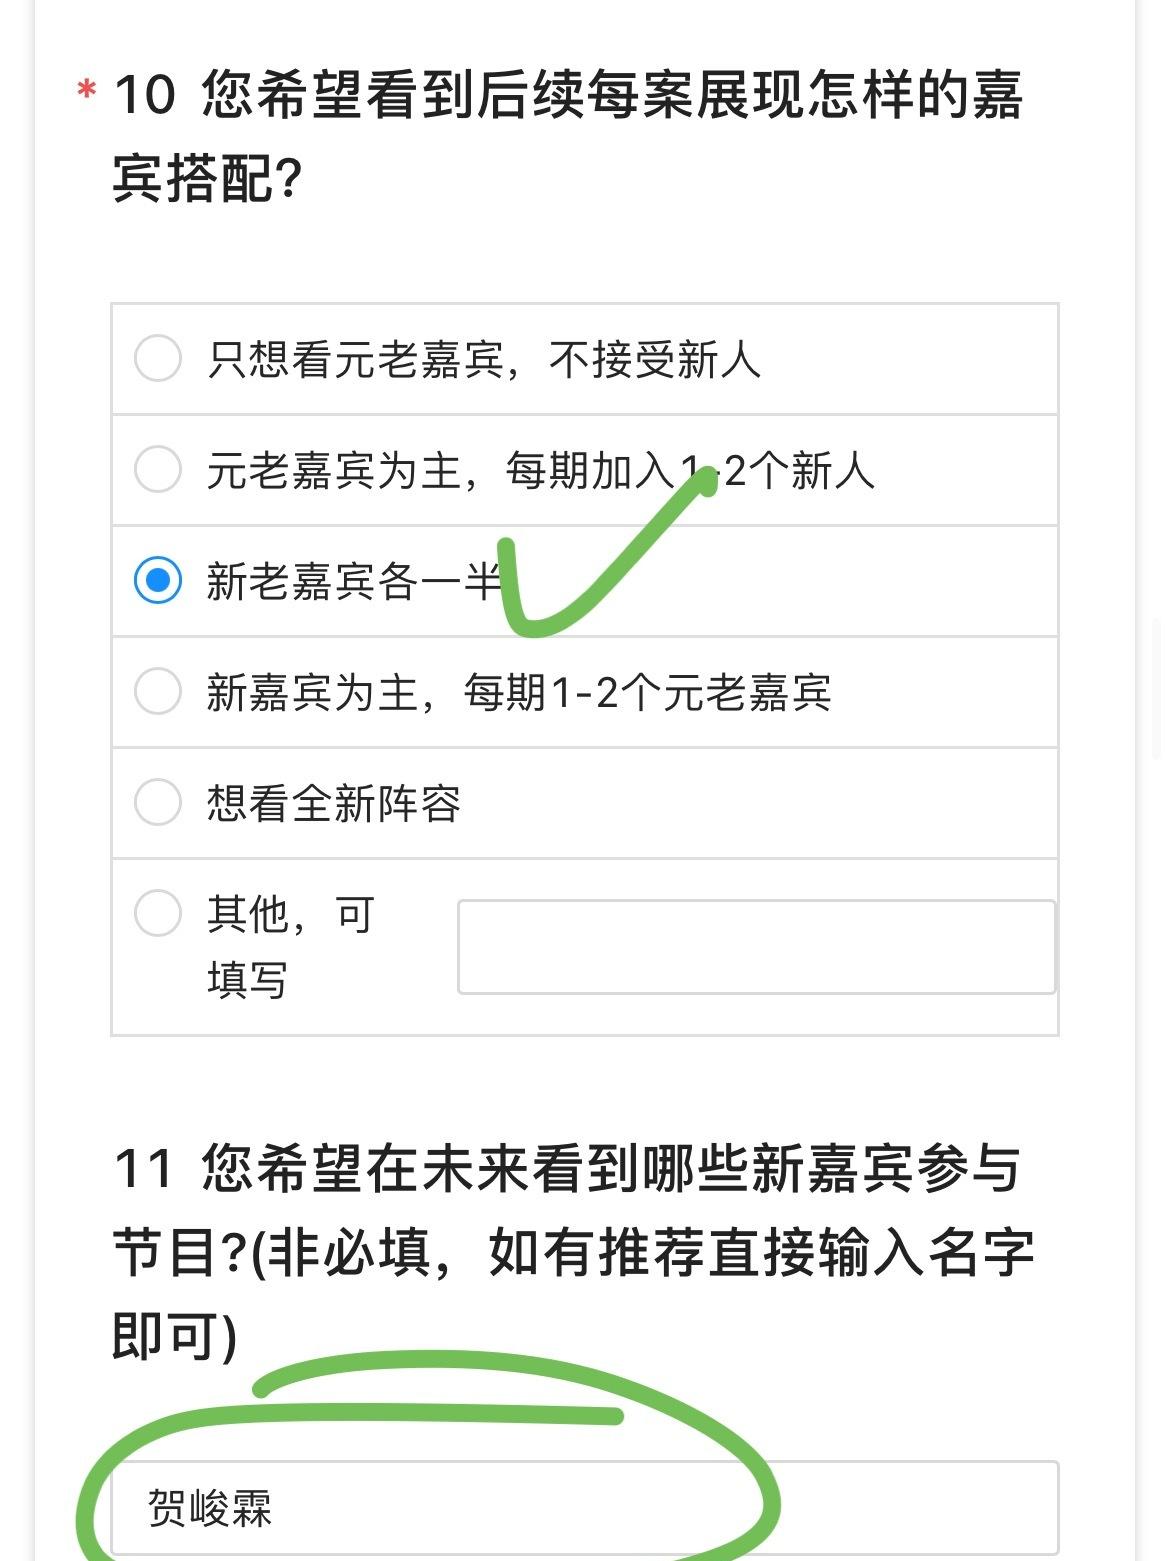Click the hint text 非必填，如有推荐直接输入名字即可
Viewport: 1165px width, 1561px height.
point(640,1254)
